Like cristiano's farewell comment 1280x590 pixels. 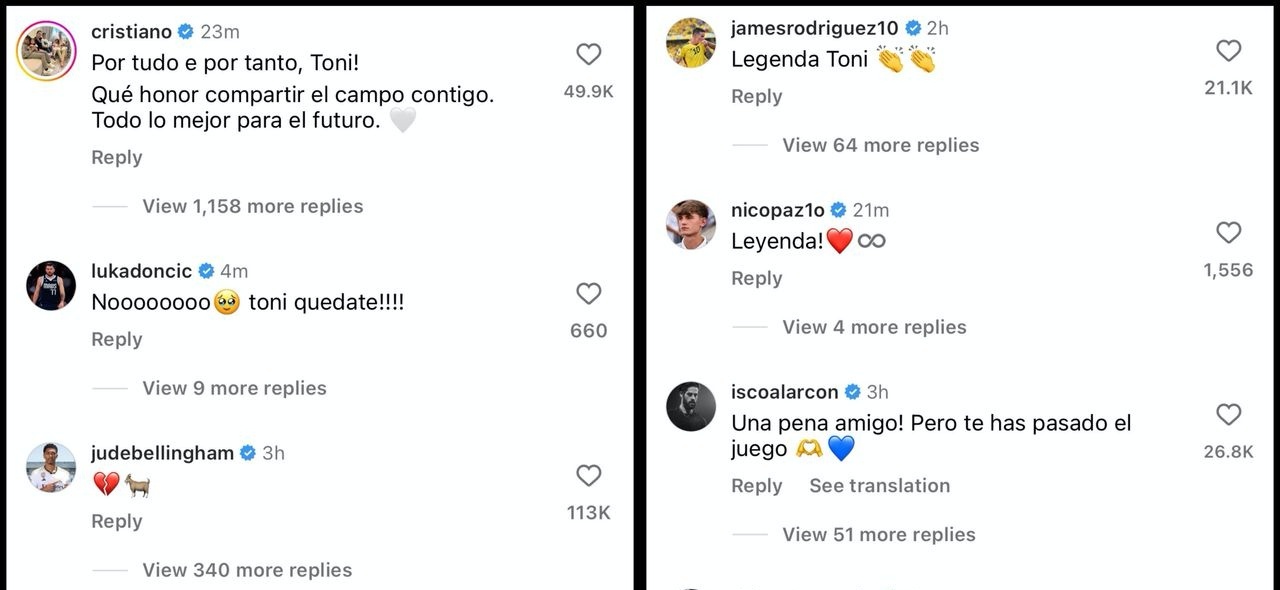click(588, 54)
